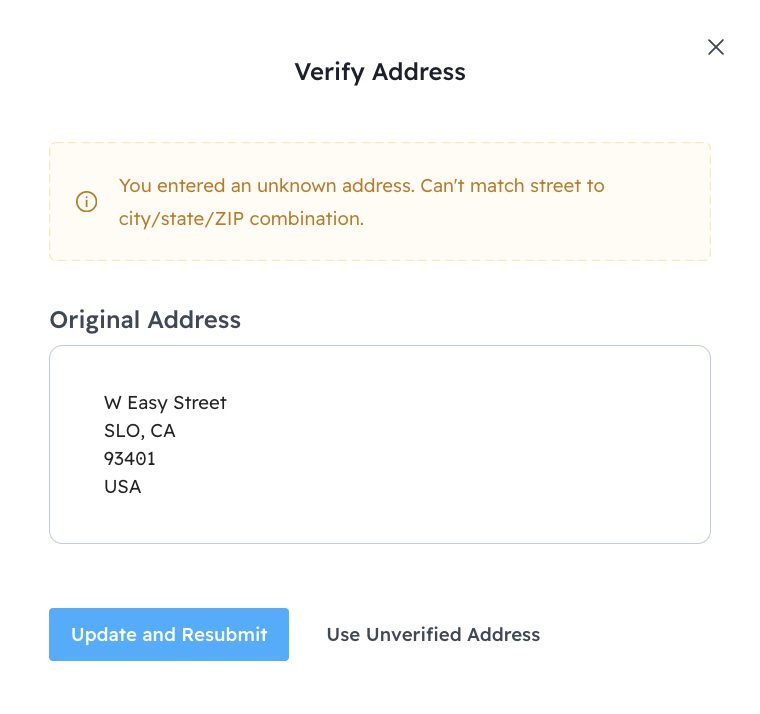
Task: Choose Use Unverified Address
Action: (x=433, y=635)
